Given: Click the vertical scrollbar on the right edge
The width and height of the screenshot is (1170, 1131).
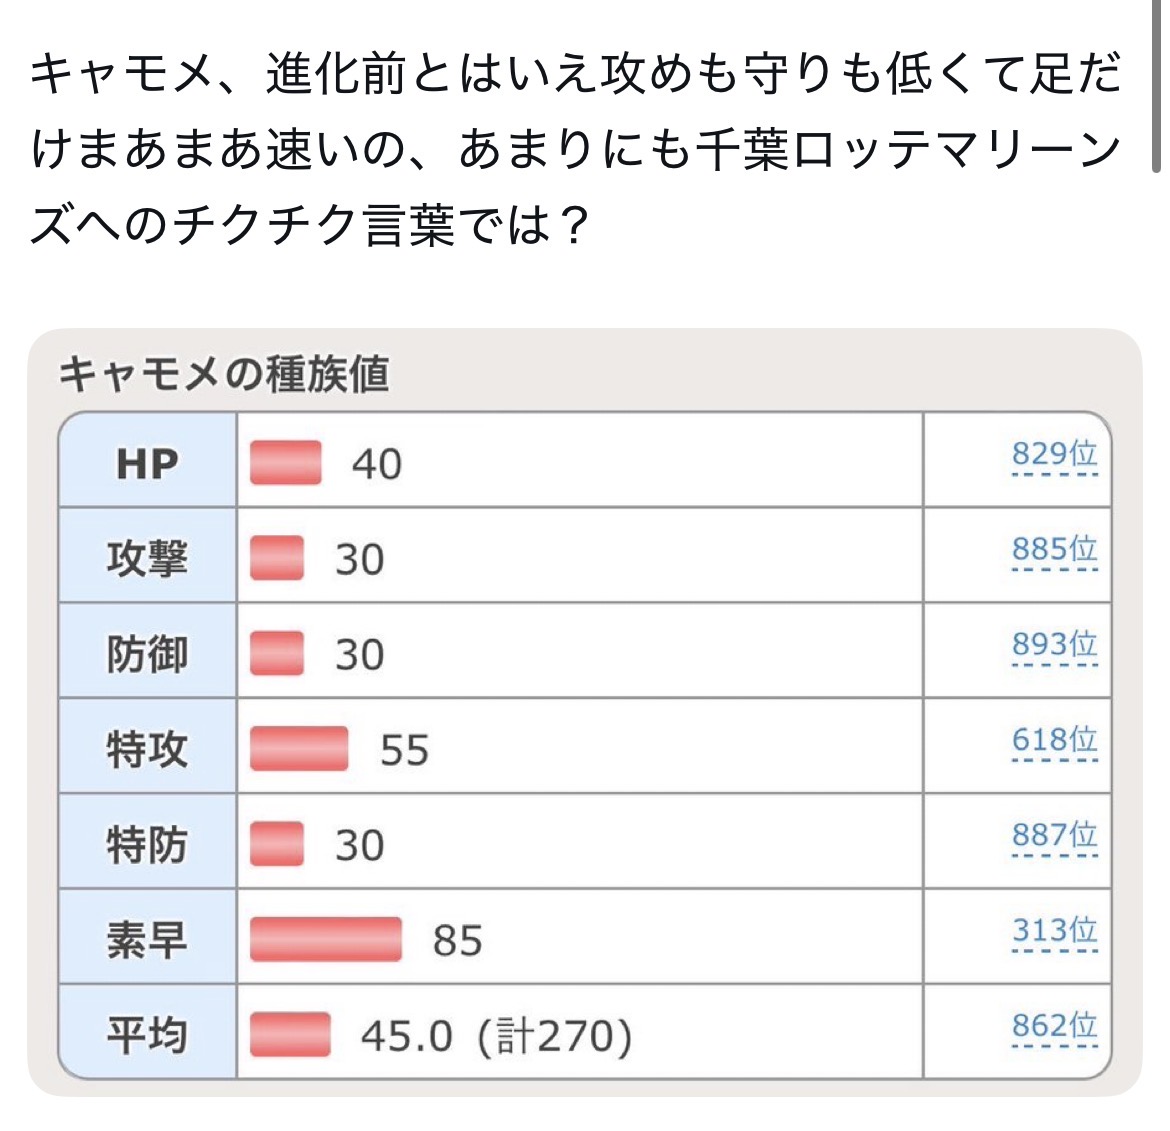Looking at the screenshot, I should pos(1157,90).
